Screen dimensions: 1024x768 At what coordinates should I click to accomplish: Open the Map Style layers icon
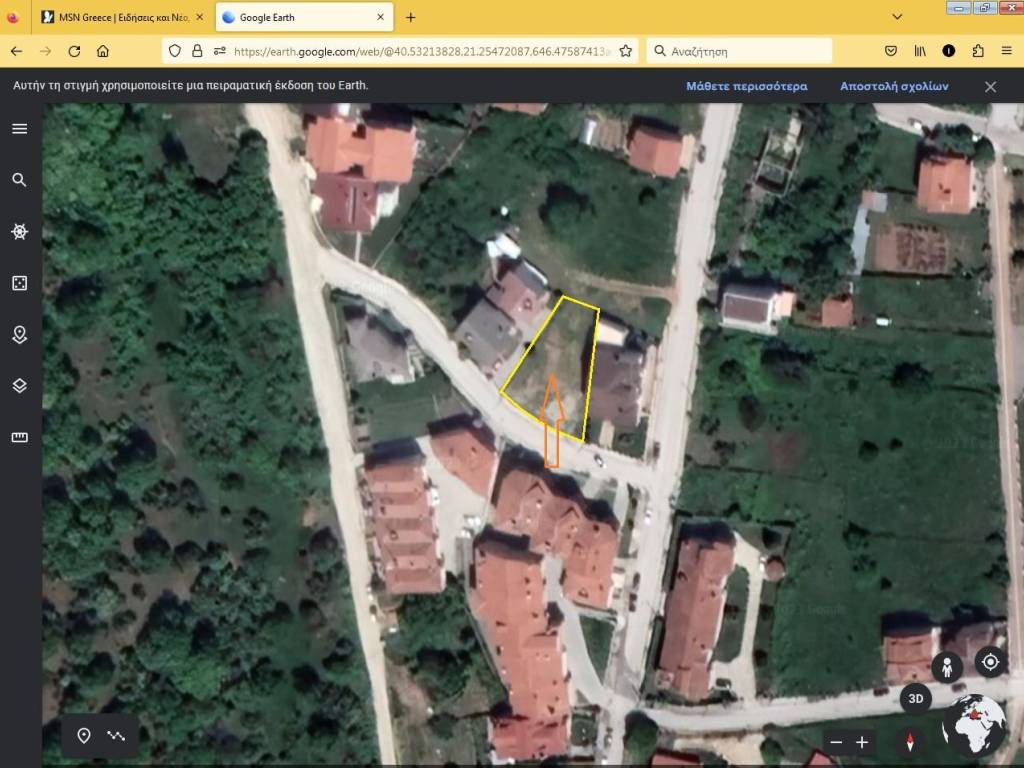[x=19, y=386]
